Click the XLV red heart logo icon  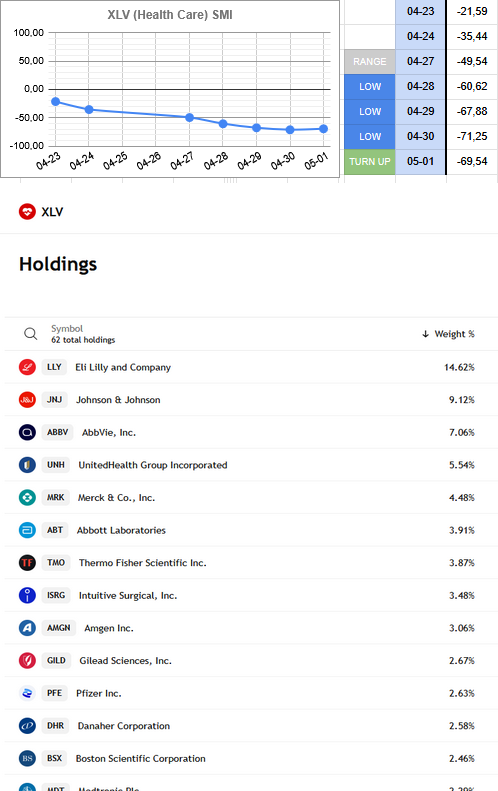[x=27, y=211]
